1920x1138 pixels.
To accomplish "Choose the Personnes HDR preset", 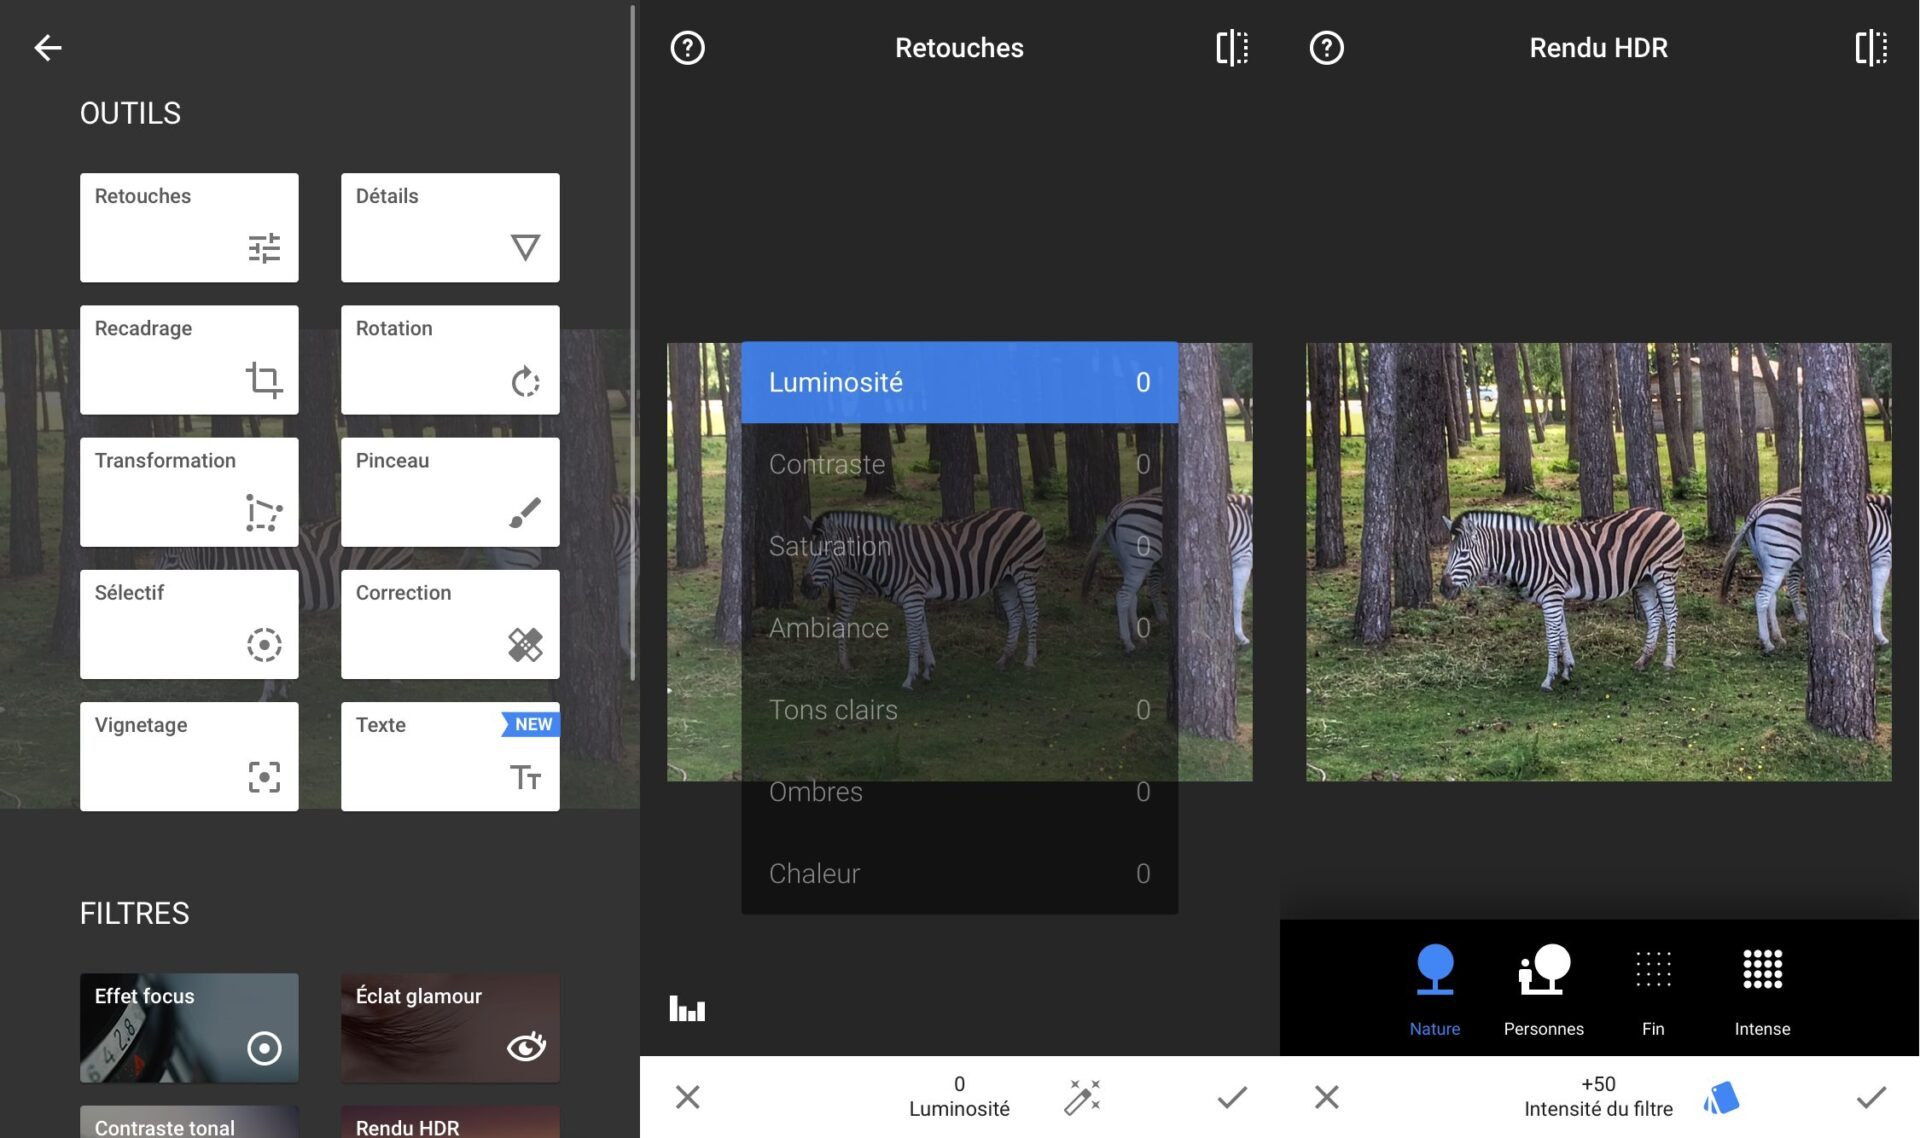I will pos(1543,990).
